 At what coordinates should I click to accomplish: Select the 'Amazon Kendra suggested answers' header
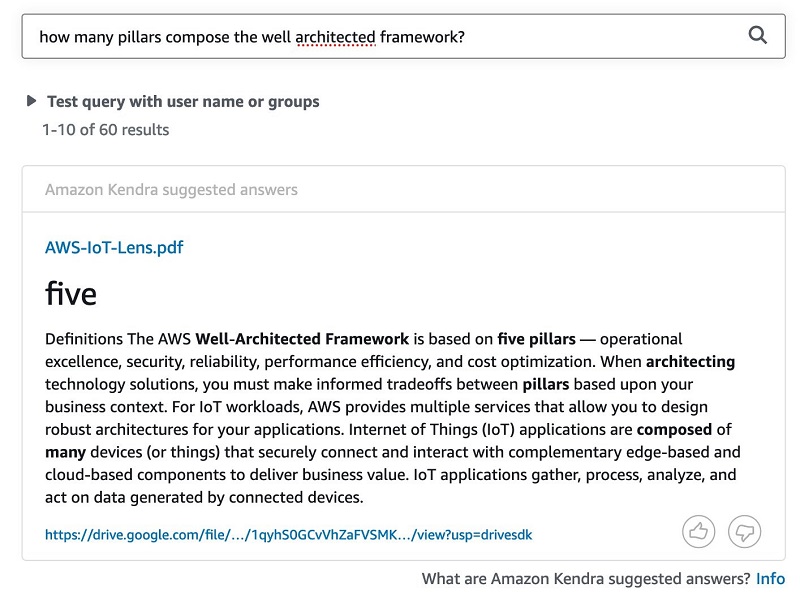pos(171,190)
